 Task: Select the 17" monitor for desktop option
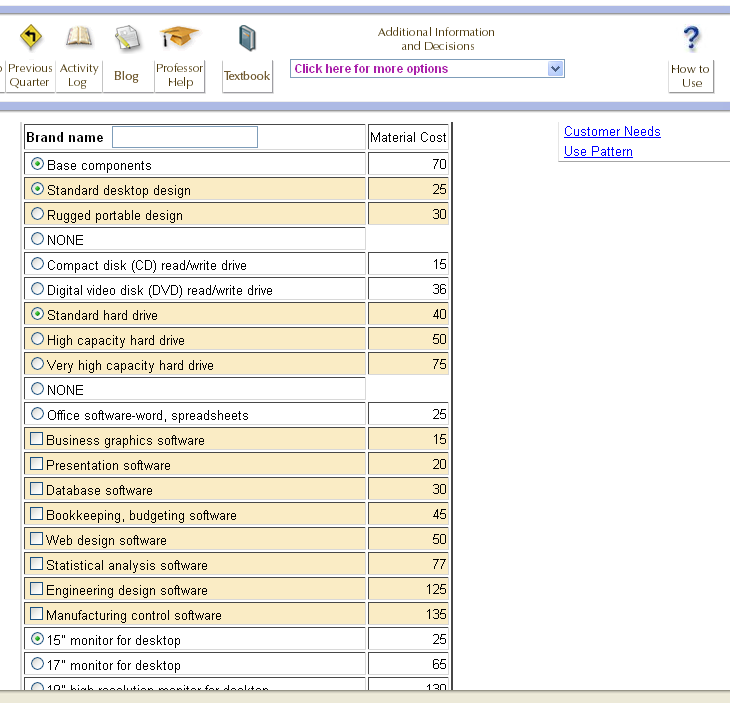tap(37, 664)
